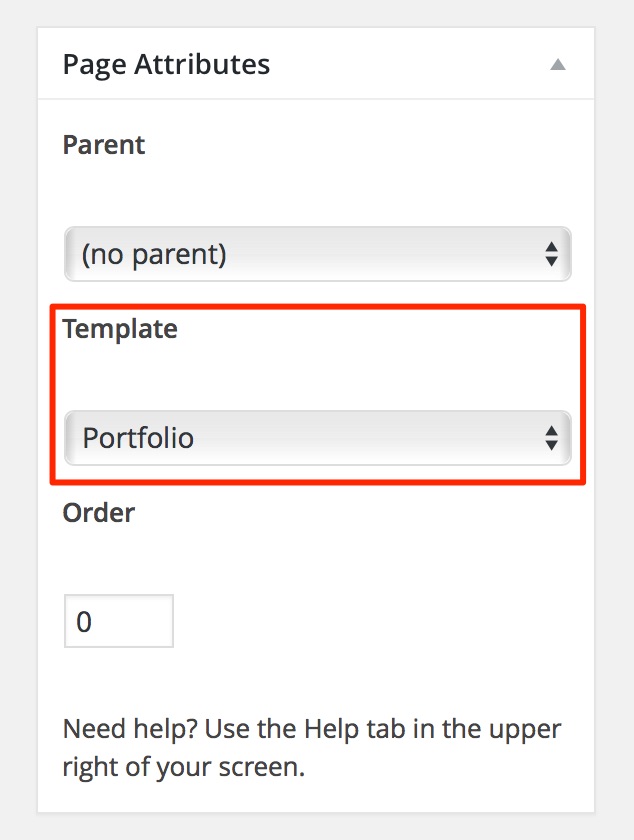The width and height of the screenshot is (634, 840).
Task: Click the Order field label
Action: click(99, 513)
